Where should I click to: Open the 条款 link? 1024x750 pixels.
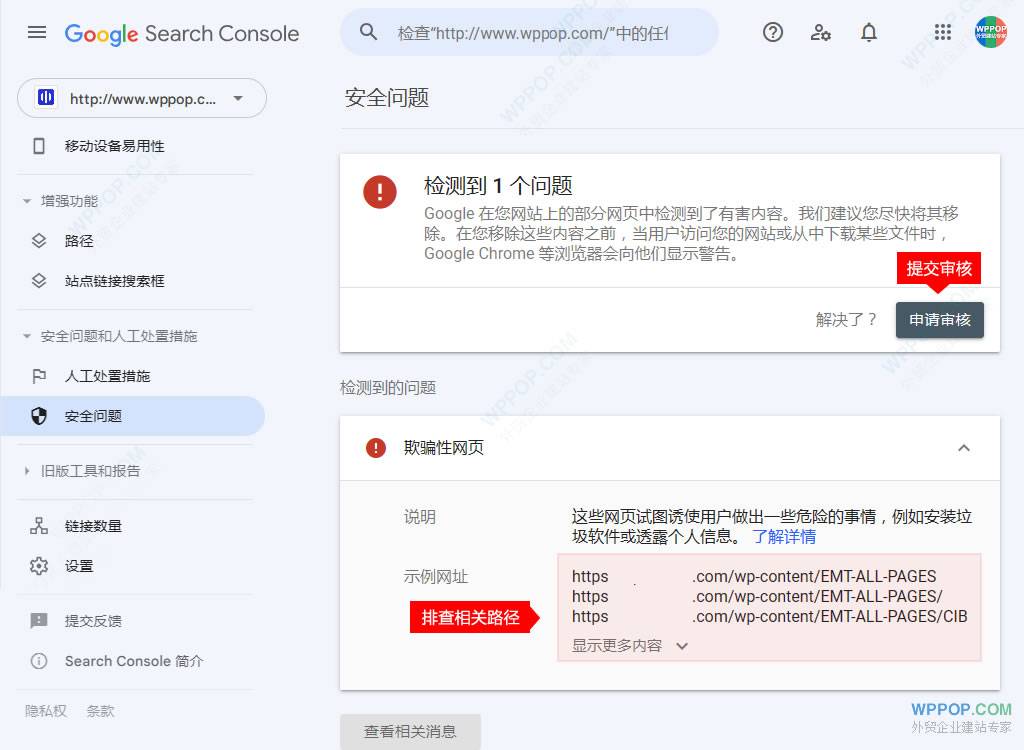click(100, 711)
